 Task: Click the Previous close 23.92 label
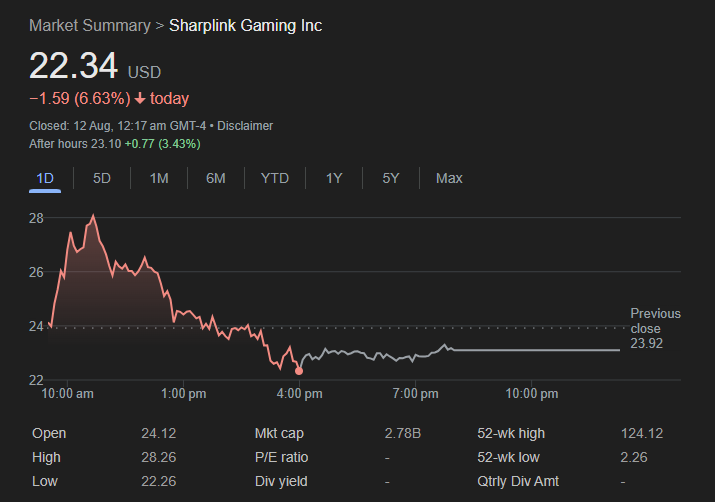[x=654, y=328]
